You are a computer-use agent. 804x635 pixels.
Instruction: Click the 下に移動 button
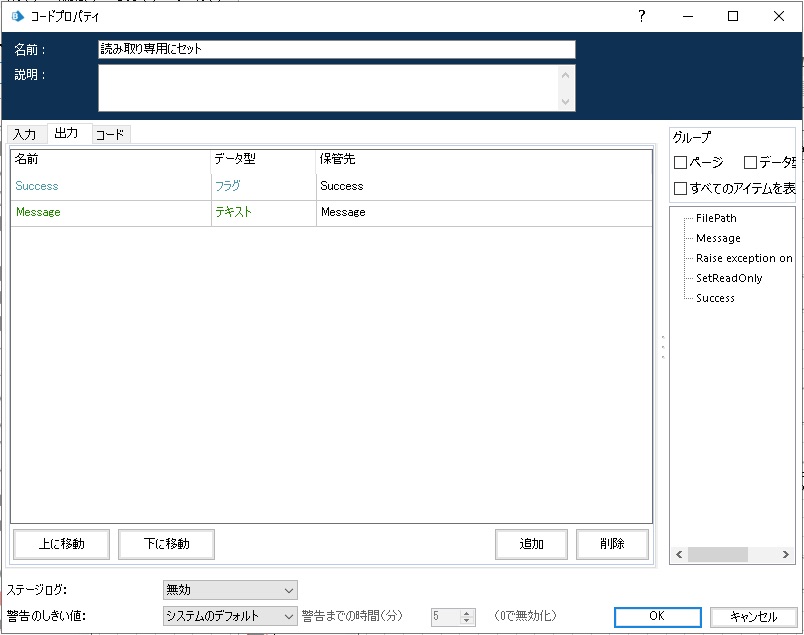pyautogui.click(x=166, y=544)
